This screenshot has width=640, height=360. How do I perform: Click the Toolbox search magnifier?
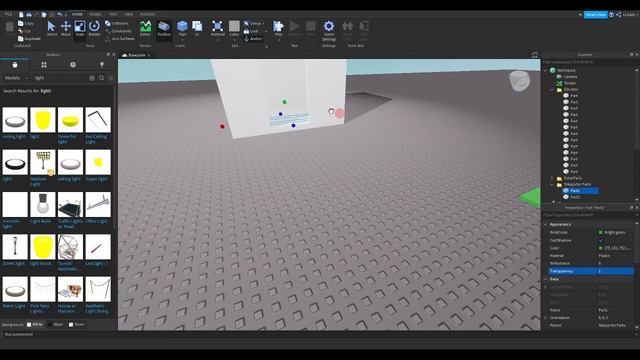tap(101, 78)
